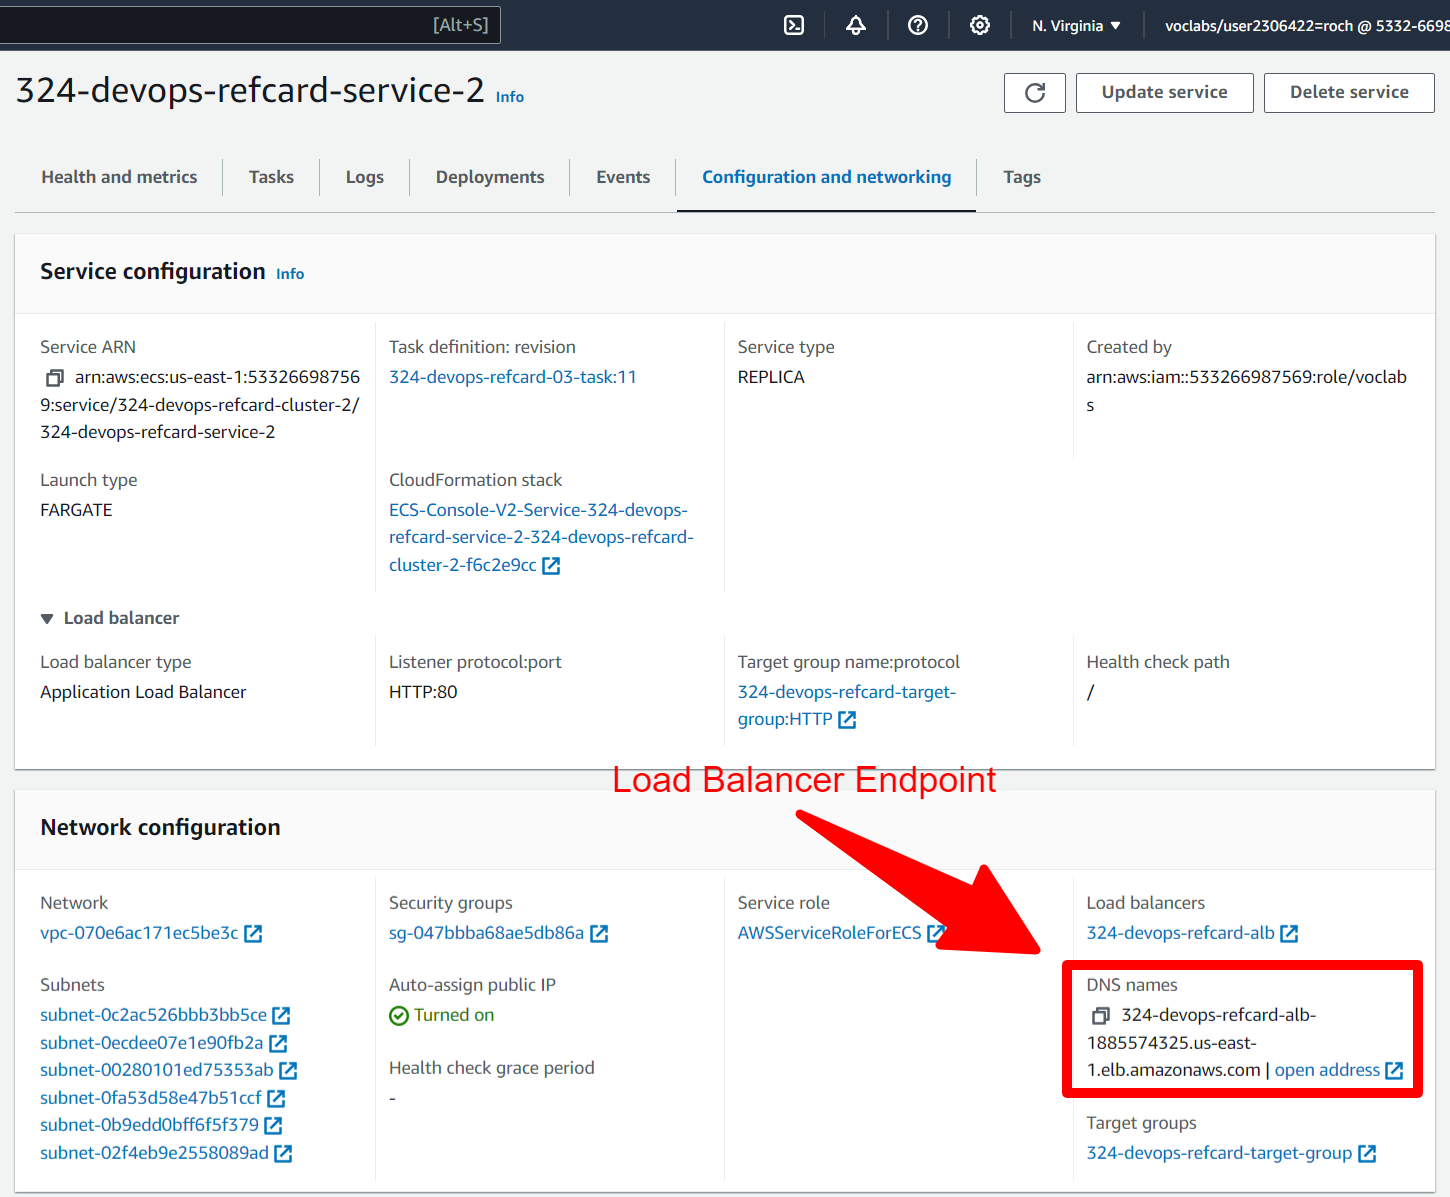Image resolution: width=1450 pixels, height=1197 pixels.
Task: Click external link icon beside subnet-0fa53d58e47b51ccf
Action: tap(276, 1099)
